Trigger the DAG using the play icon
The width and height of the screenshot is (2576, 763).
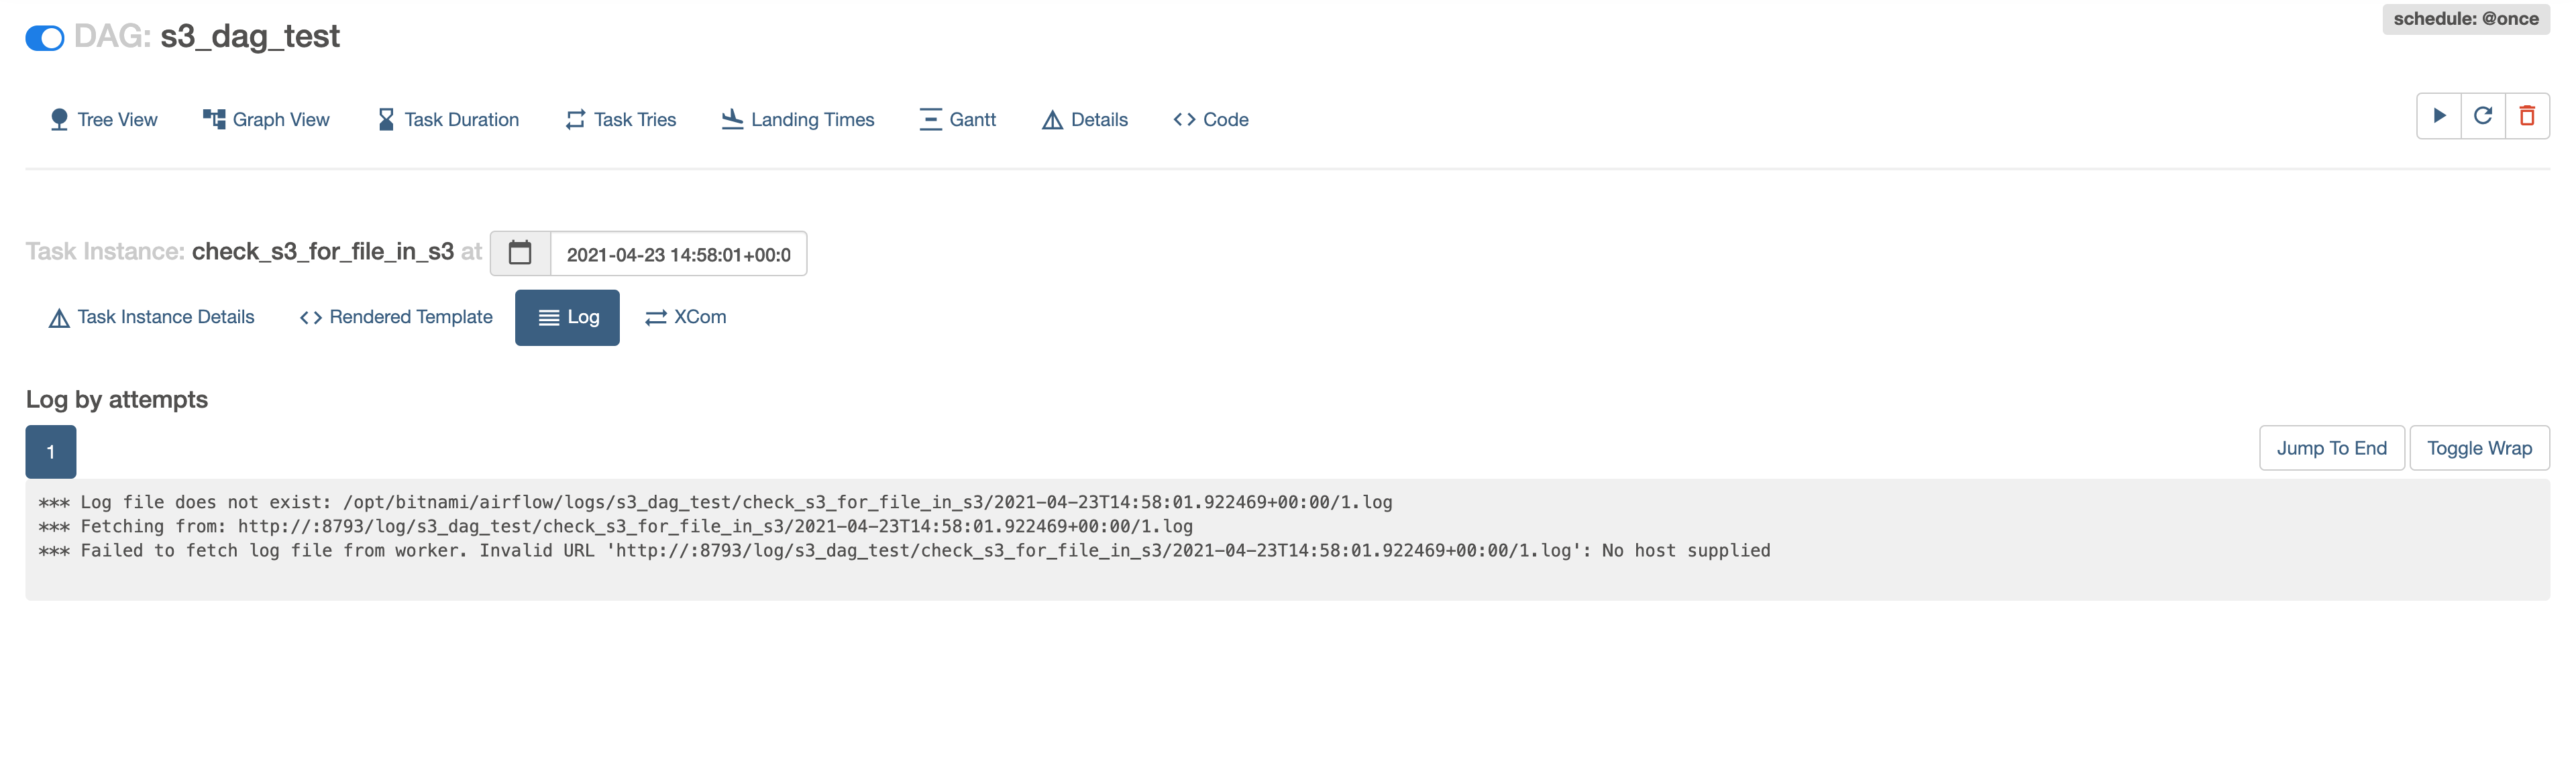click(x=2439, y=115)
